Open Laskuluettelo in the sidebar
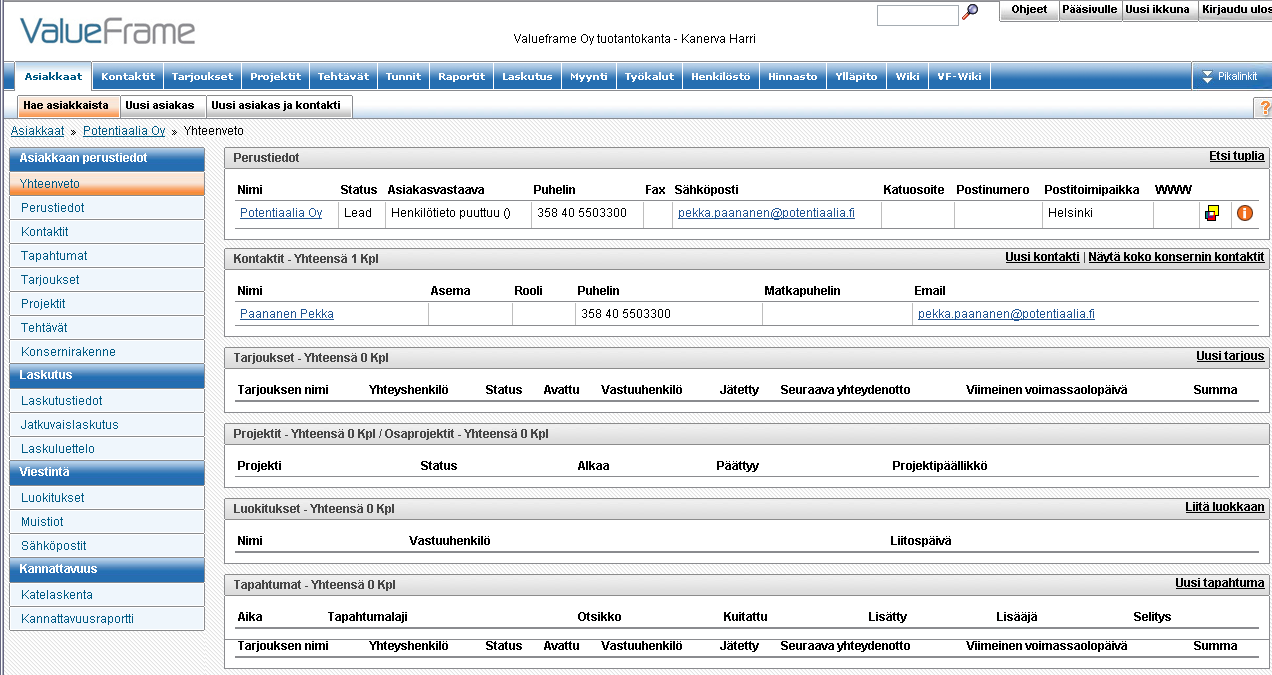1272x675 pixels. point(106,449)
